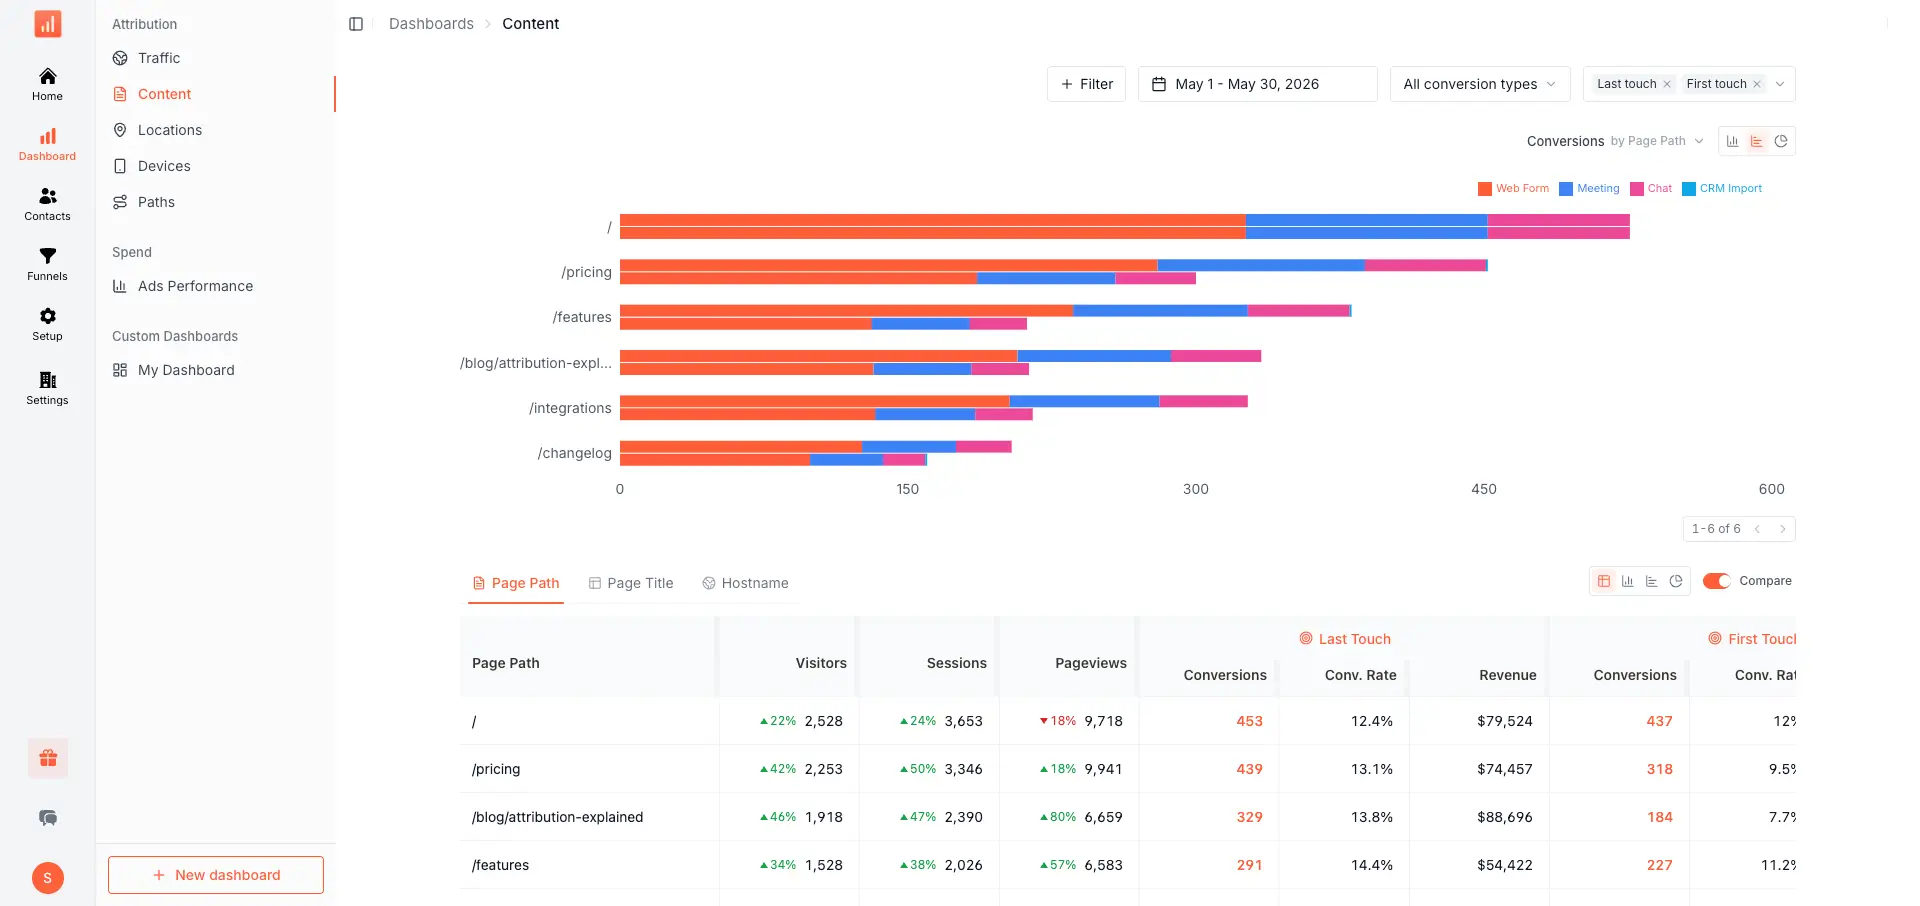Toggle Meeting series in legend
The width and height of the screenshot is (1920, 906).
[x=1589, y=188]
